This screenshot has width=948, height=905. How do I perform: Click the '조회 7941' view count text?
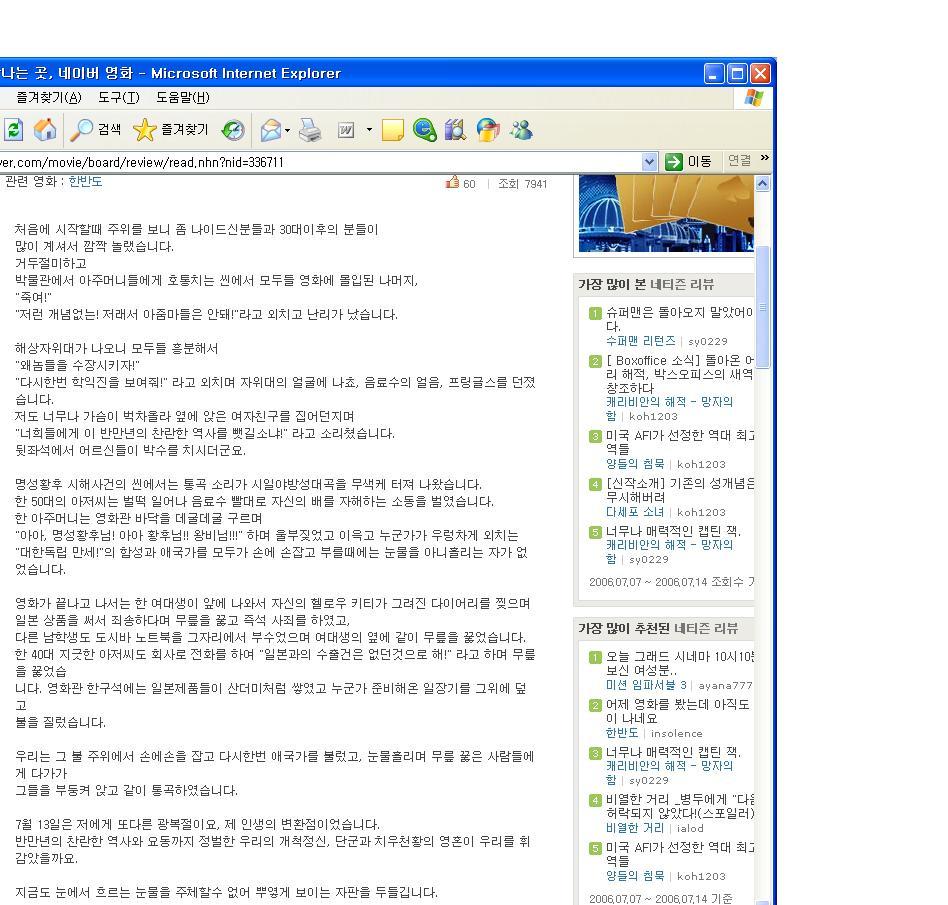[x=522, y=184]
